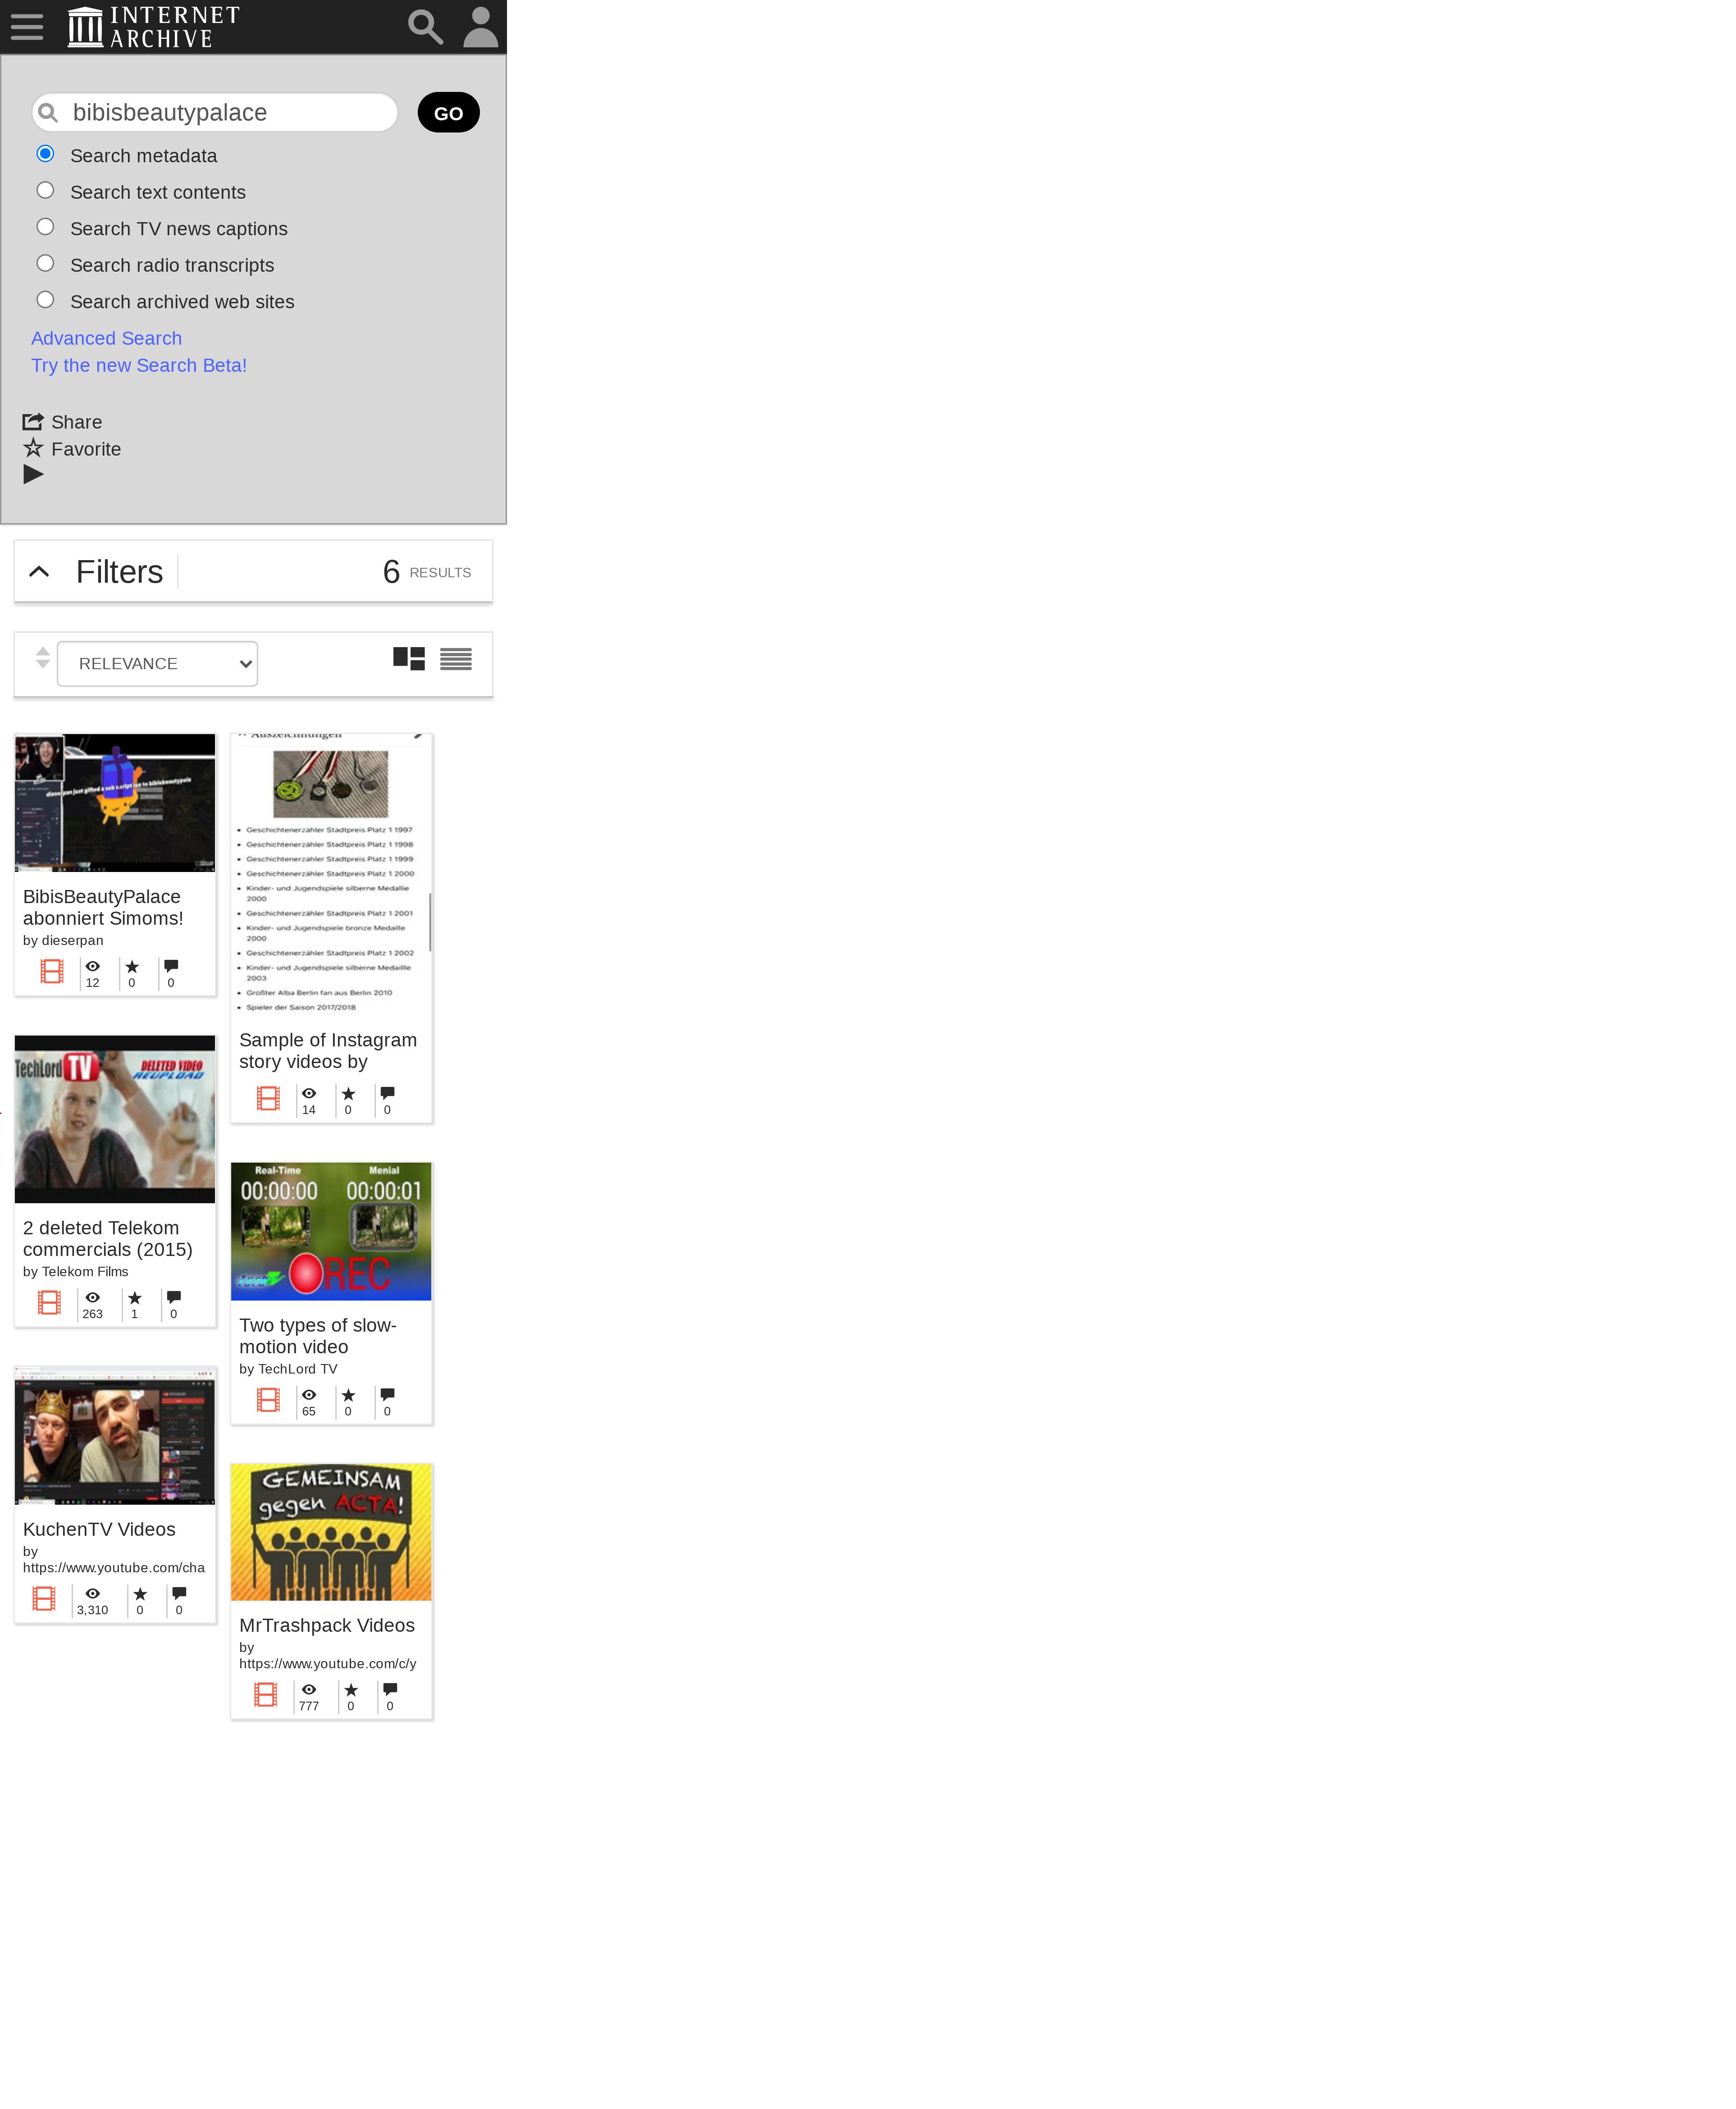Switch to list view layout
The image size is (1736, 2109).
[x=456, y=659]
